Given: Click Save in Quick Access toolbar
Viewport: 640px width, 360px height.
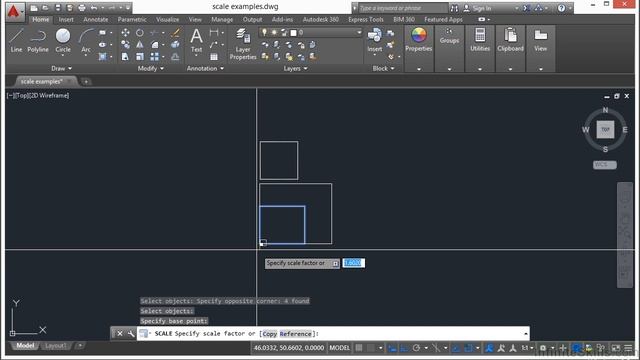Looking at the screenshot, I should coord(58,8).
